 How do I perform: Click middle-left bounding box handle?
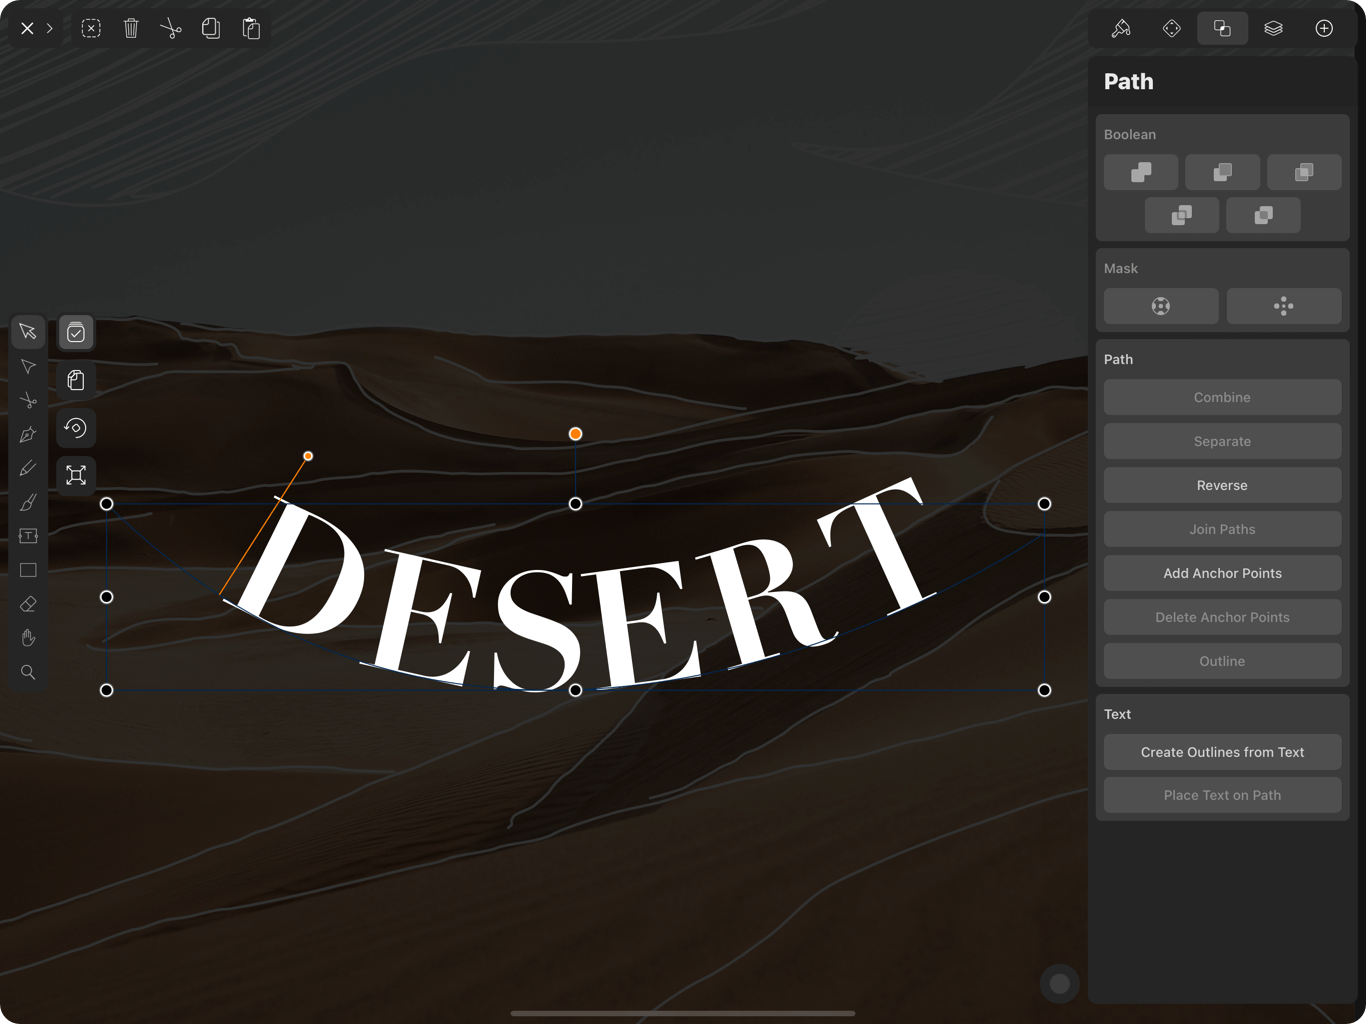pos(107,597)
